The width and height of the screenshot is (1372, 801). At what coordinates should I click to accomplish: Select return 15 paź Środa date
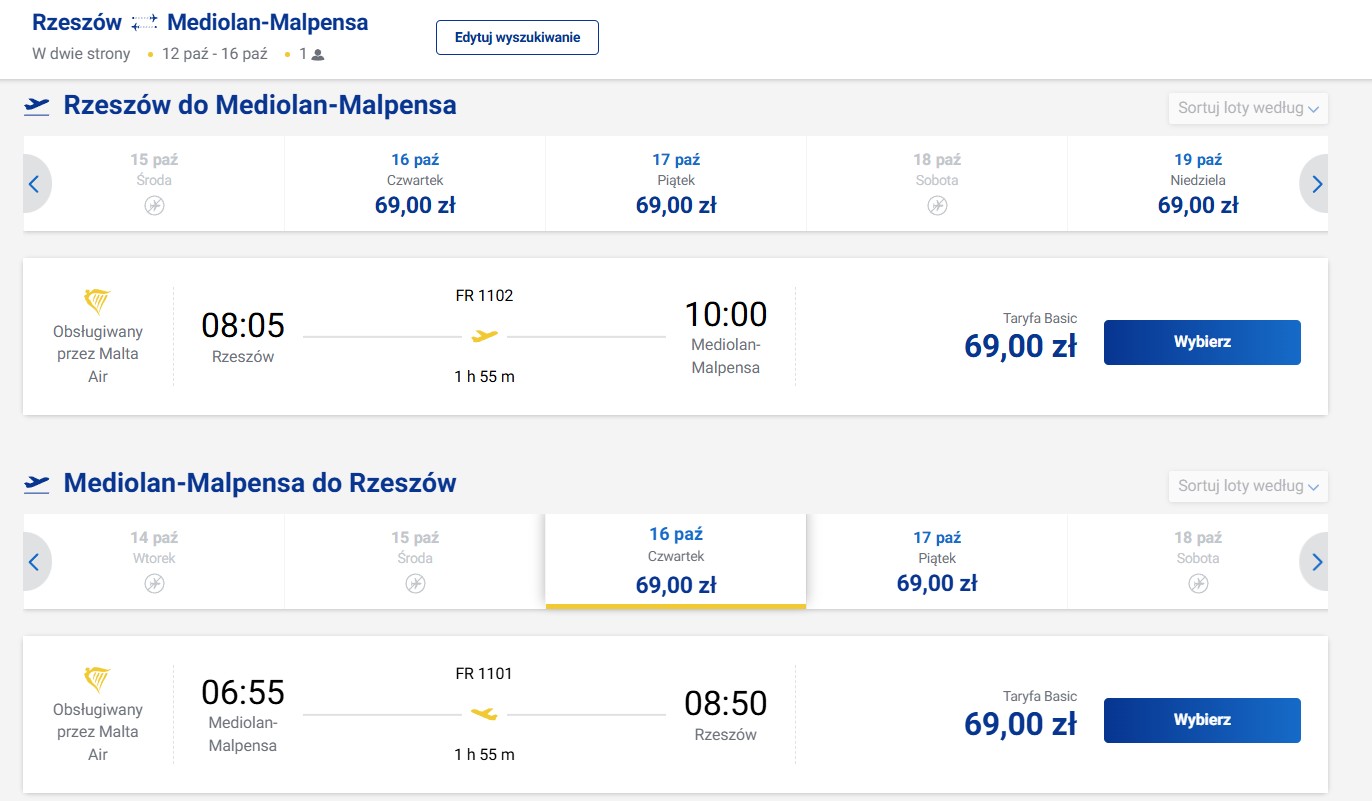[x=415, y=562]
